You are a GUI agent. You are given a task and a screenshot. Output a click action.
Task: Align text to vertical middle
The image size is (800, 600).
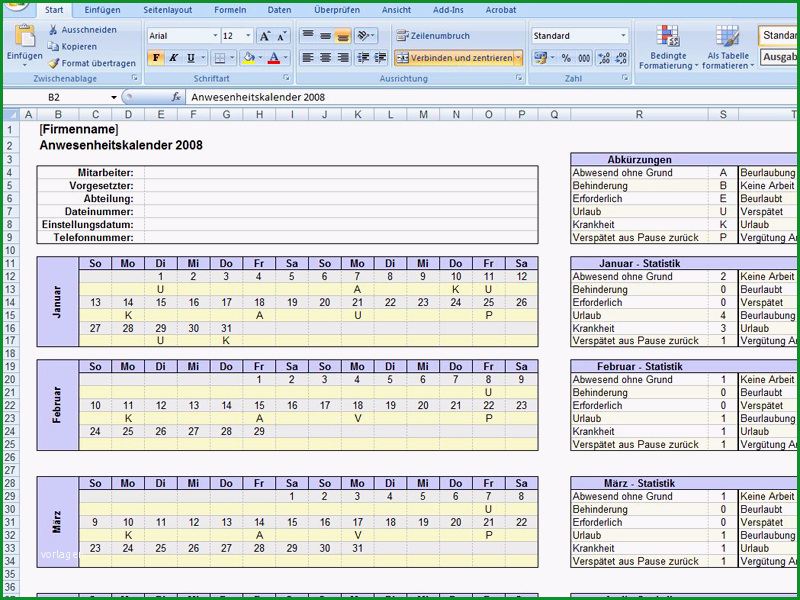(326, 35)
